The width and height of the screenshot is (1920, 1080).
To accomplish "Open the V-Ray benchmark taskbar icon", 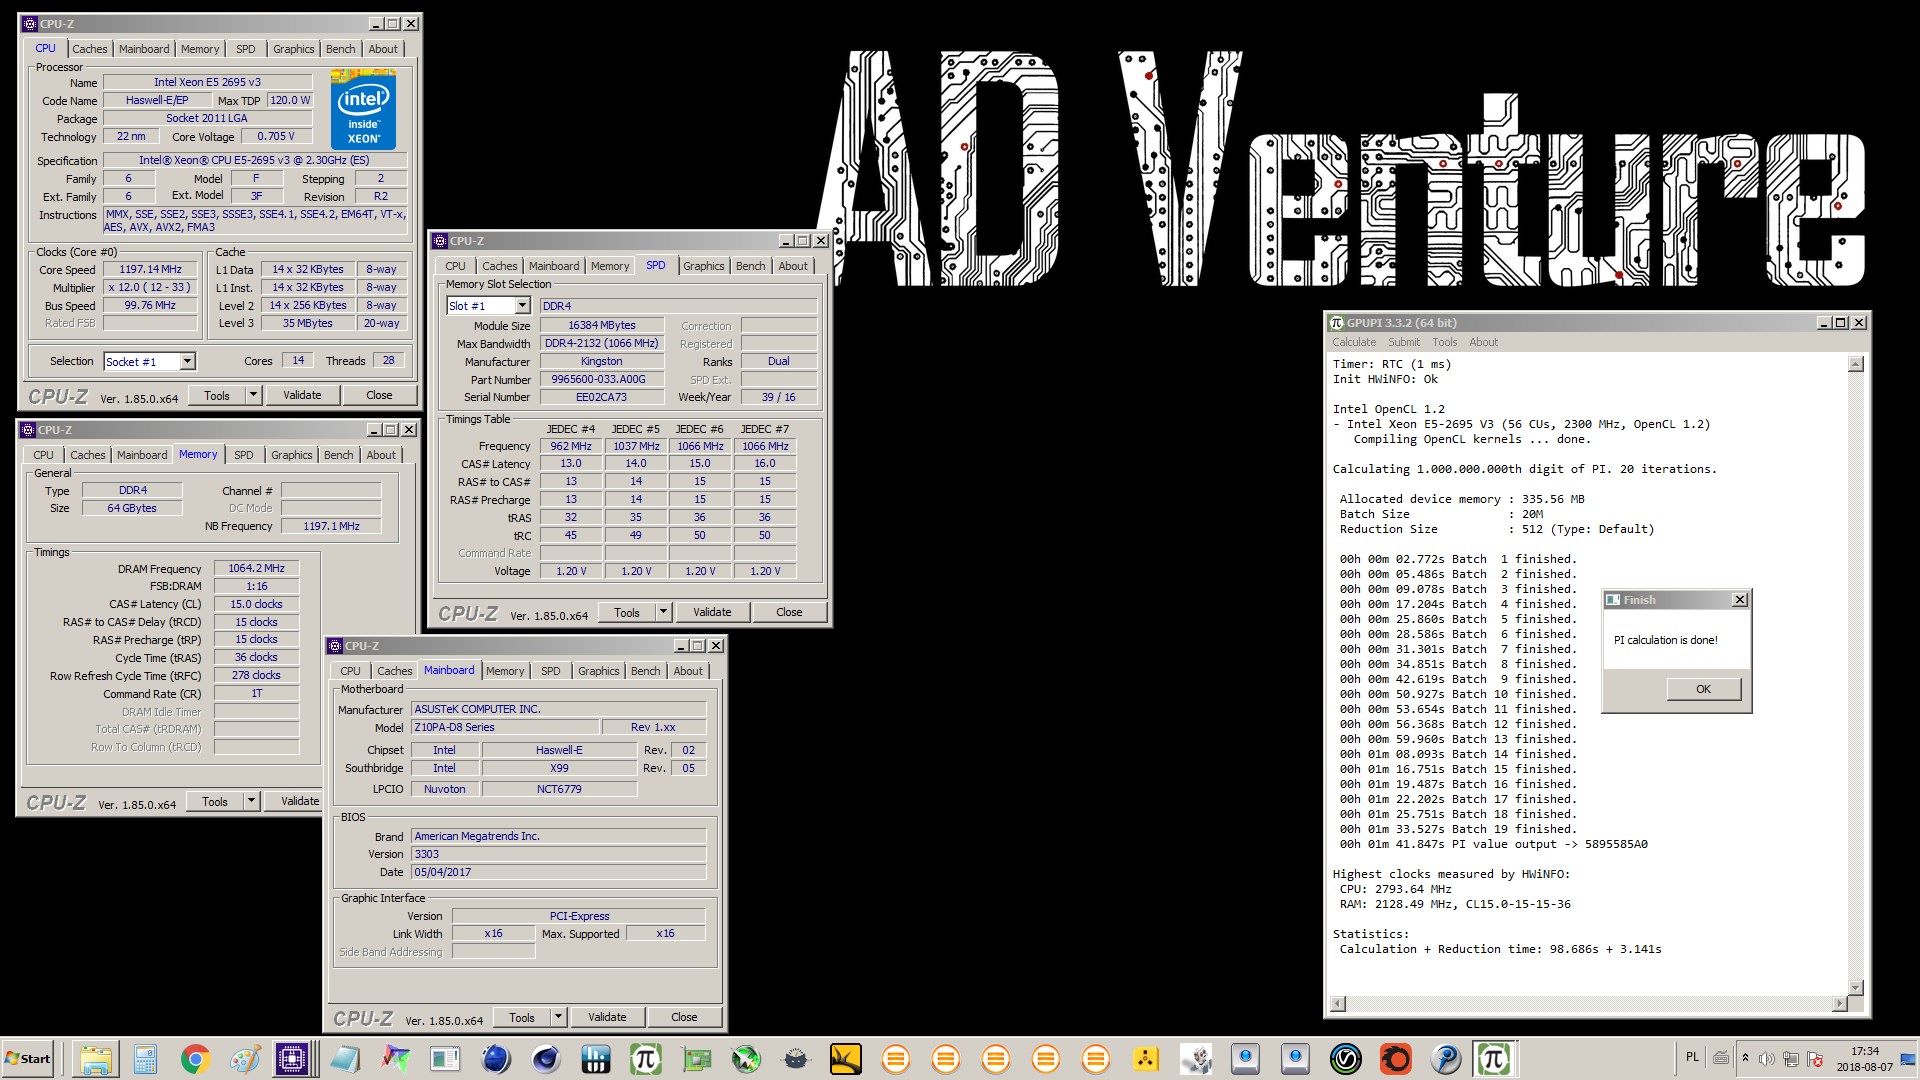I will pyautogui.click(x=1345, y=1058).
